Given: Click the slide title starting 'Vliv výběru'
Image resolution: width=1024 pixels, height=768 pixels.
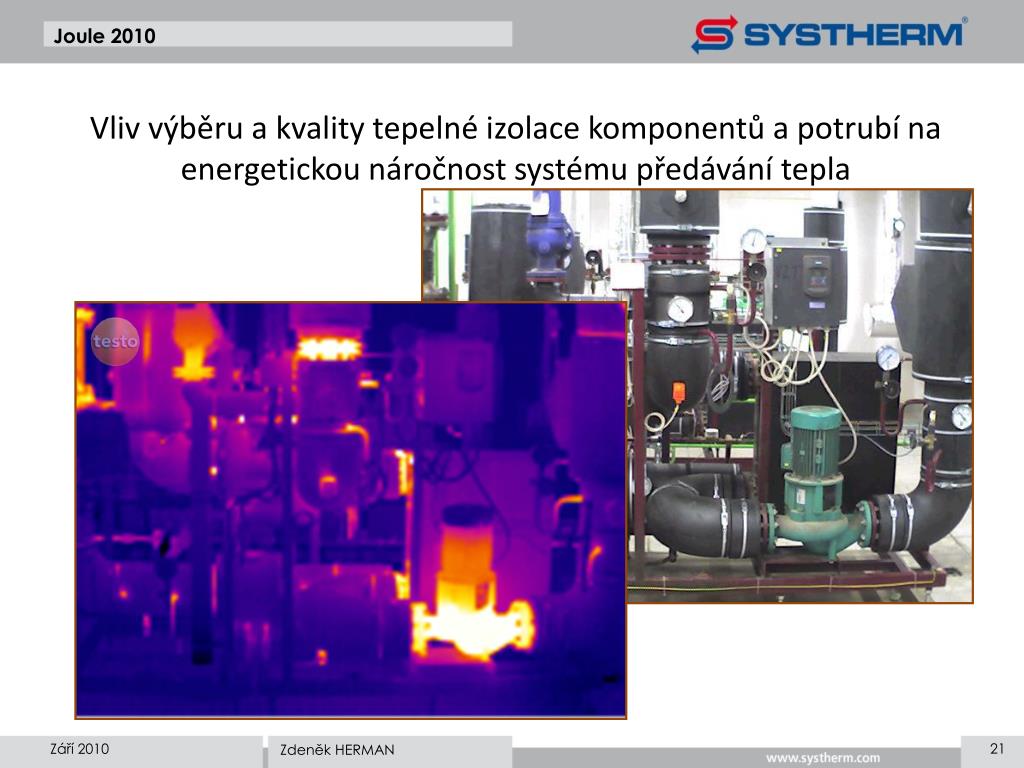Looking at the screenshot, I should tap(515, 148).
